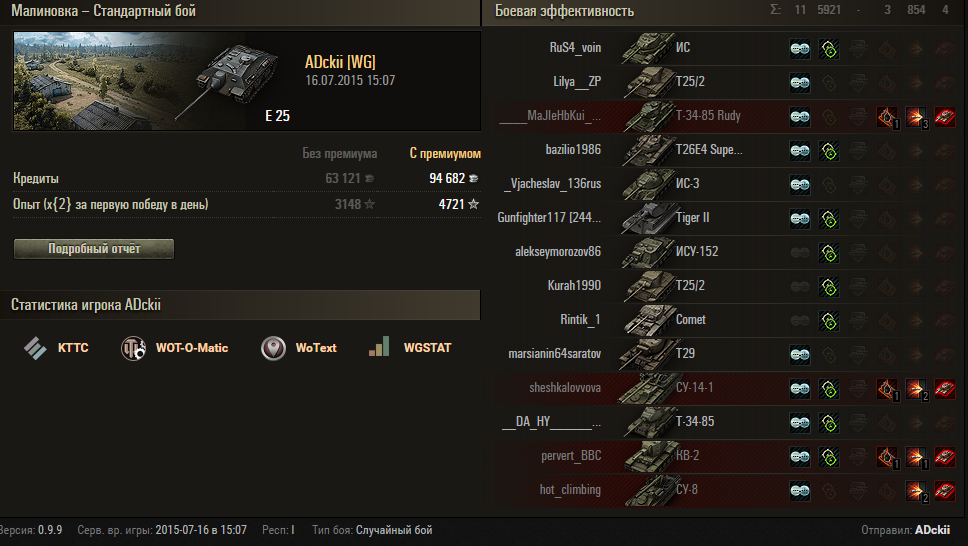
Task: Click the E 25 tank map thumbnail
Action: click(152, 81)
